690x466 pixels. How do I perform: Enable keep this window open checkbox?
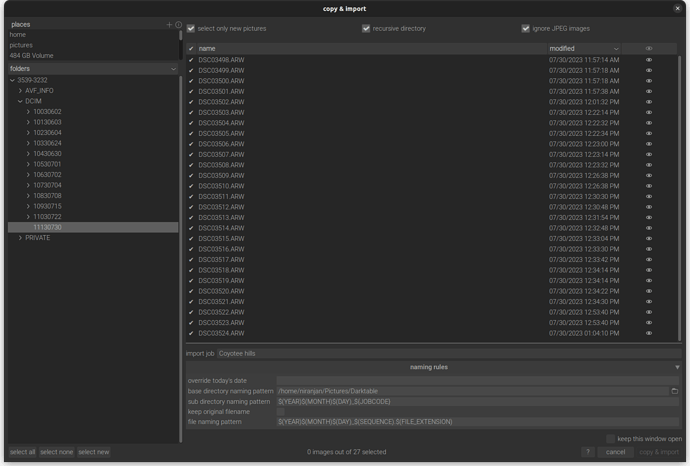click(610, 439)
